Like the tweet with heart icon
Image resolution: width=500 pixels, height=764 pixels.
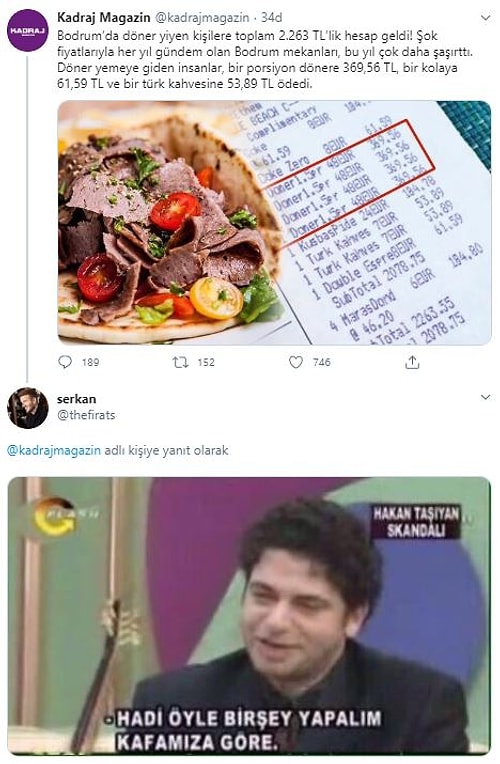point(296,362)
